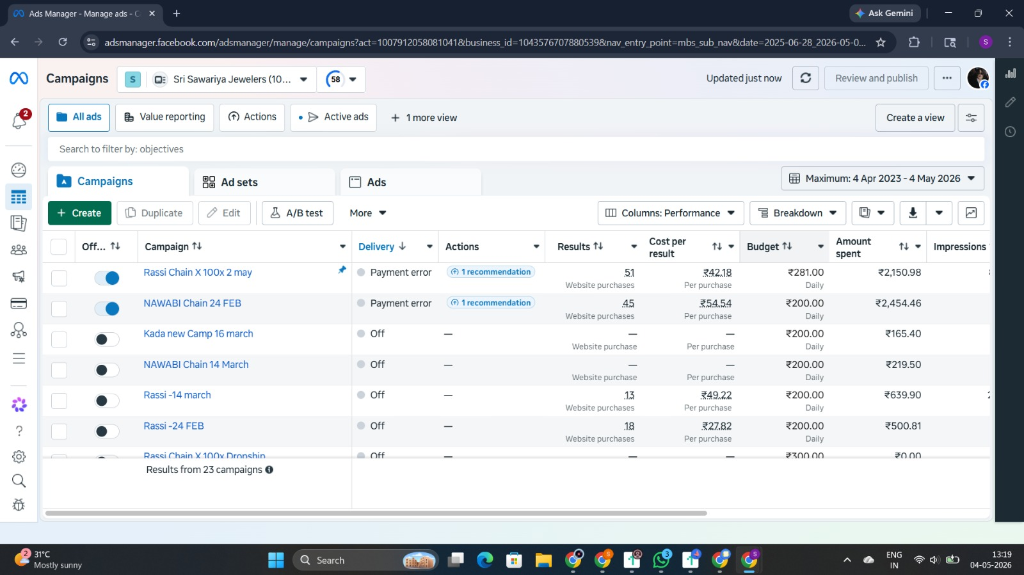Viewport: 1024px width, 575px height.
Task: Turn on Kada new Camp 16 march
Action: 106,339
